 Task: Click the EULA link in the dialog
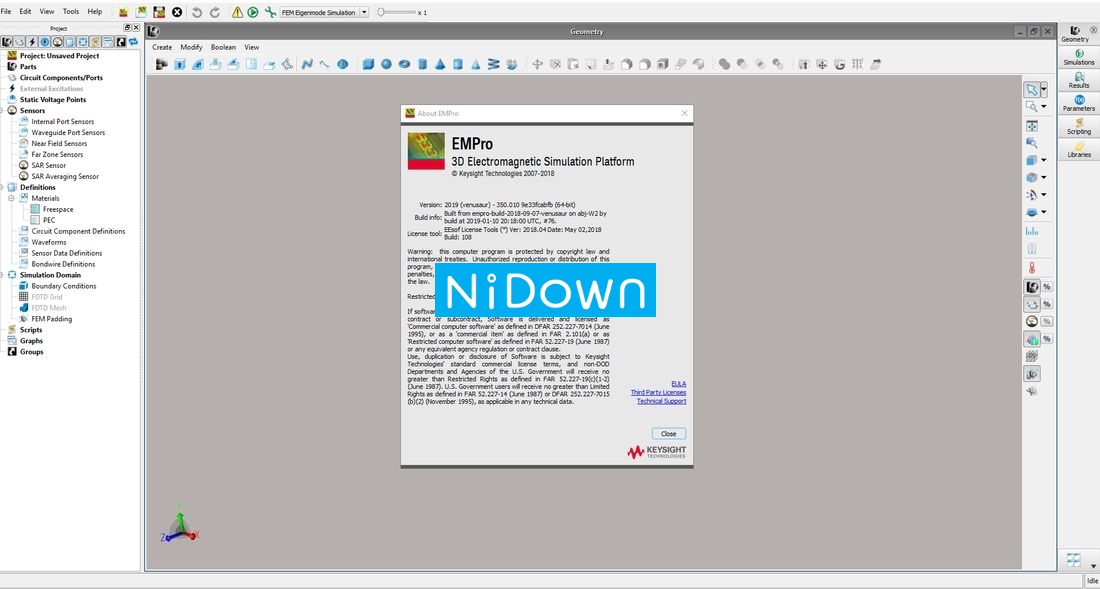[680, 383]
